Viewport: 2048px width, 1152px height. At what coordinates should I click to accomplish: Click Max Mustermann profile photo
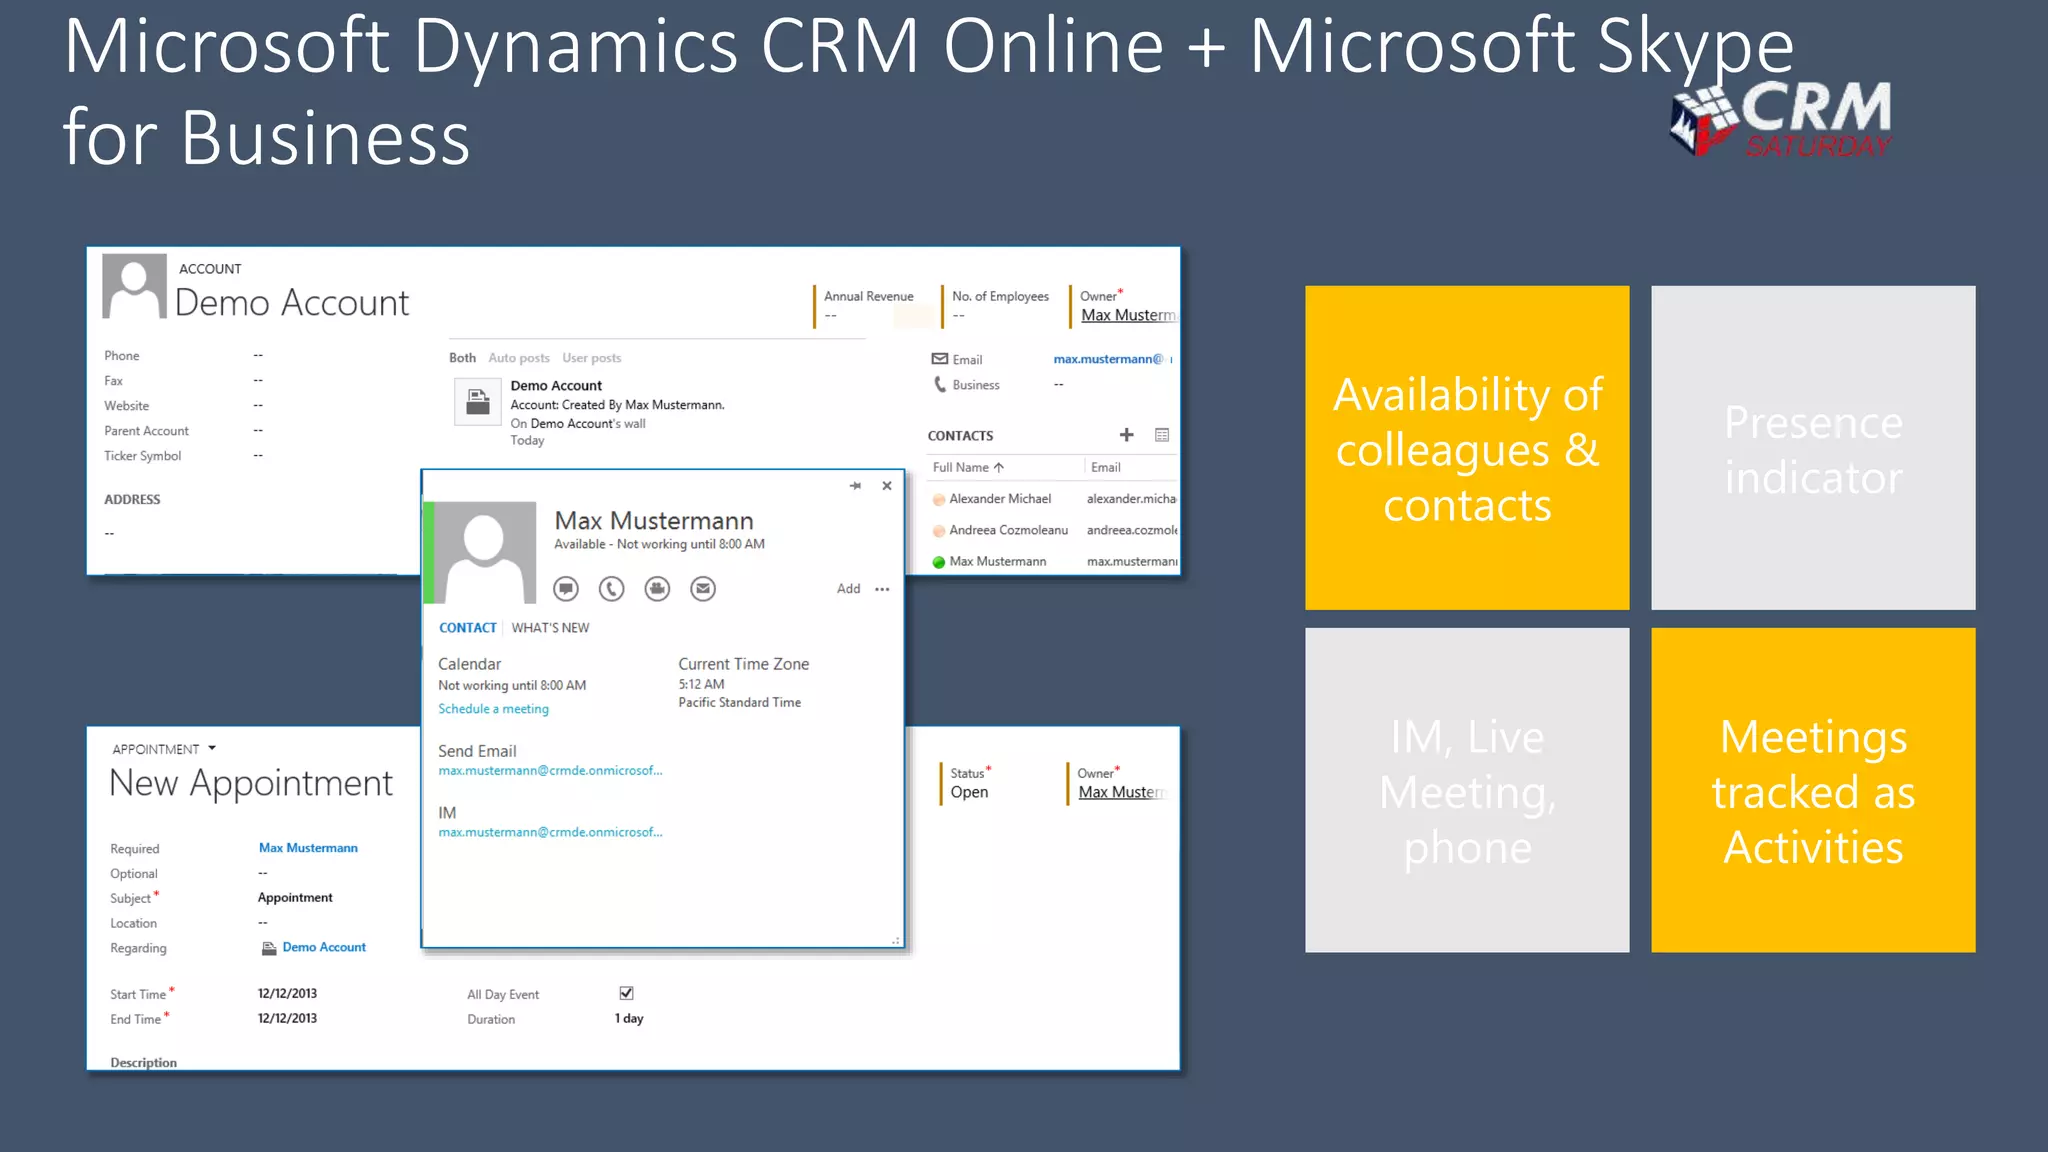[484, 552]
